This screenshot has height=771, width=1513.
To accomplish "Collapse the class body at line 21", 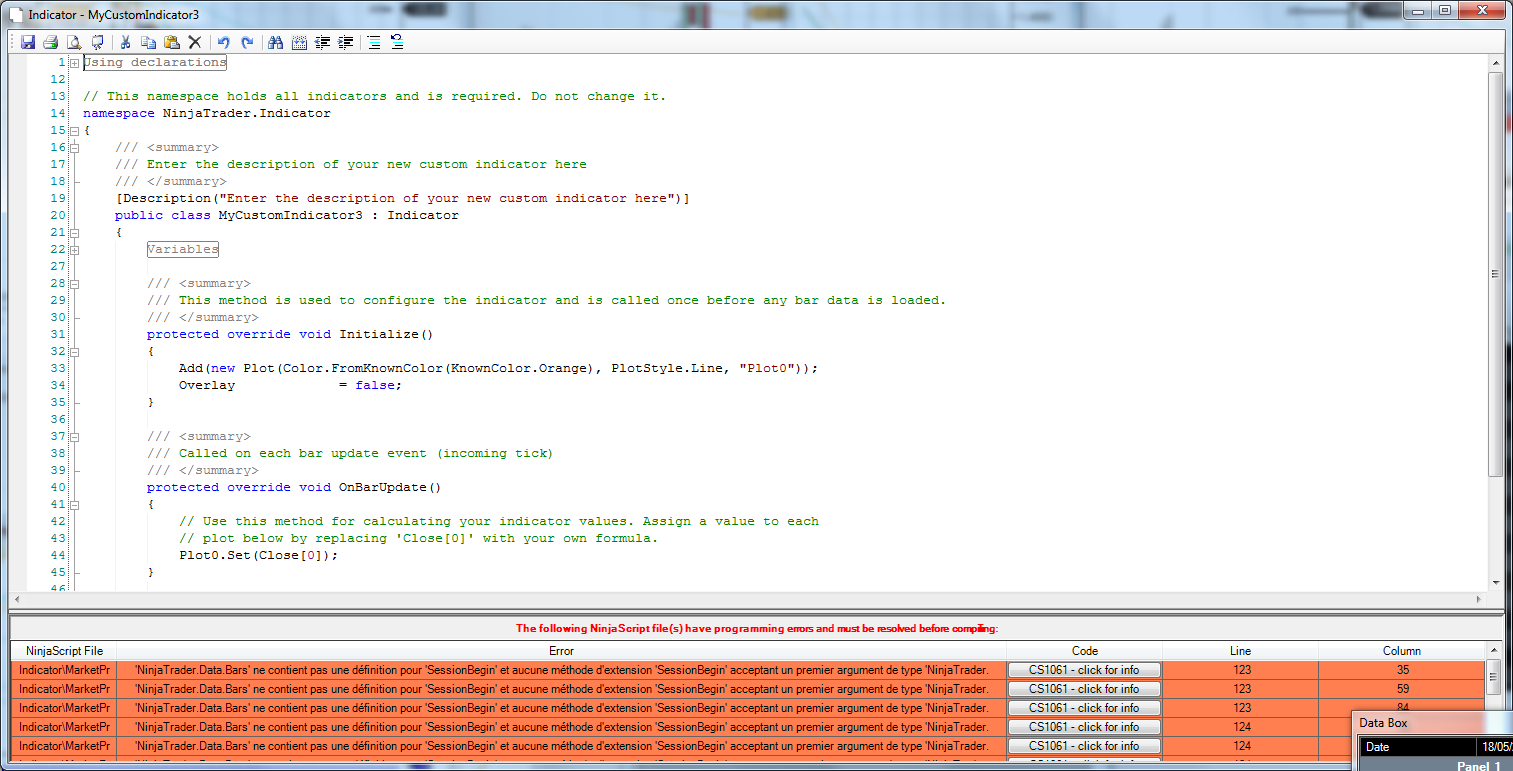I will pos(75,233).
